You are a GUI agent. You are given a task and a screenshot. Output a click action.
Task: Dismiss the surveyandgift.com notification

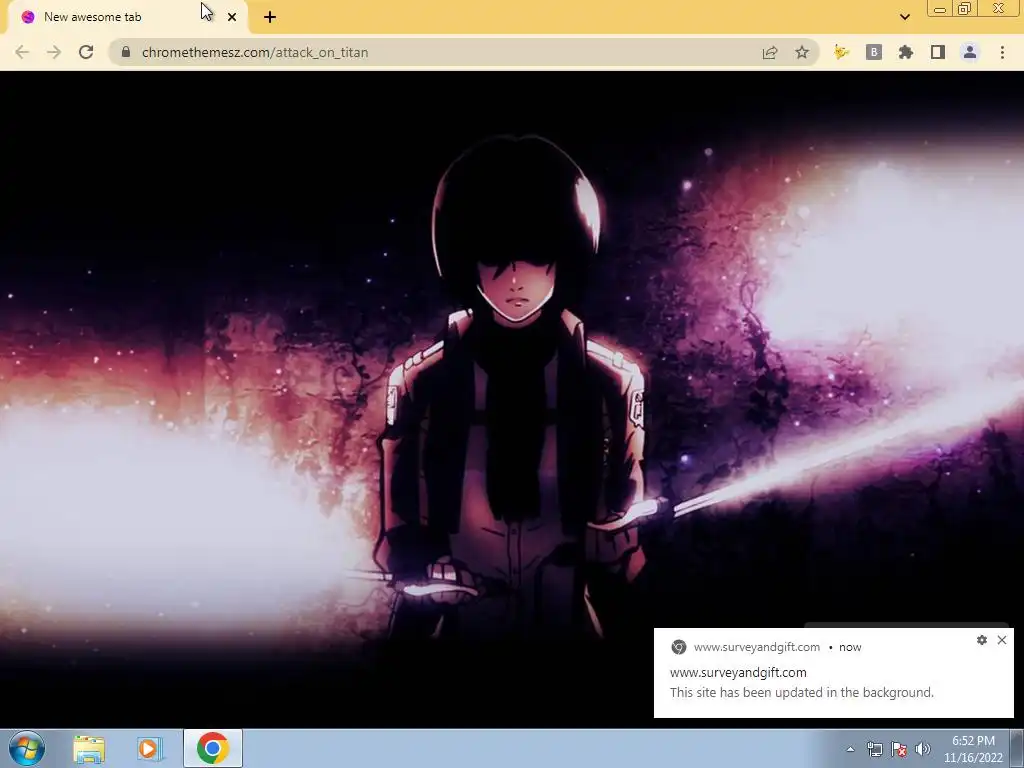pyautogui.click(x=1002, y=640)
